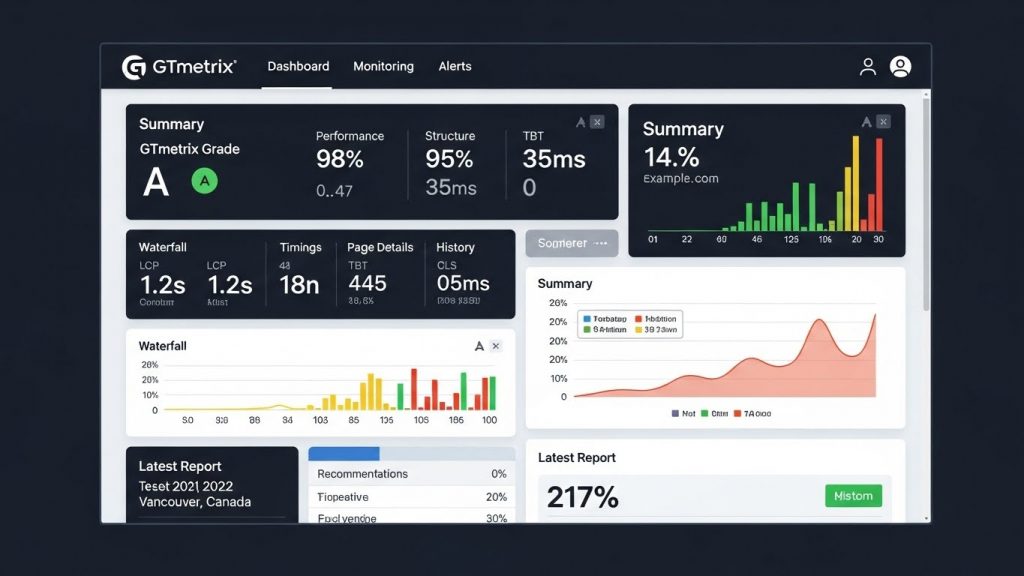Go to the Alerts tab
Image resolution: width=1024 pixels, height=576 pixels.
(455, 67)
